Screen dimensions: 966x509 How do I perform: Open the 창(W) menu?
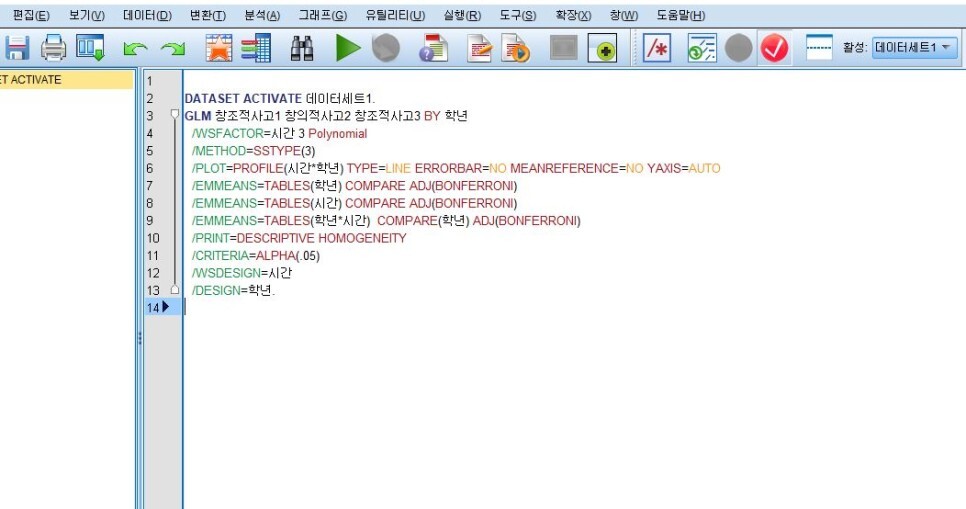point(623,15)
